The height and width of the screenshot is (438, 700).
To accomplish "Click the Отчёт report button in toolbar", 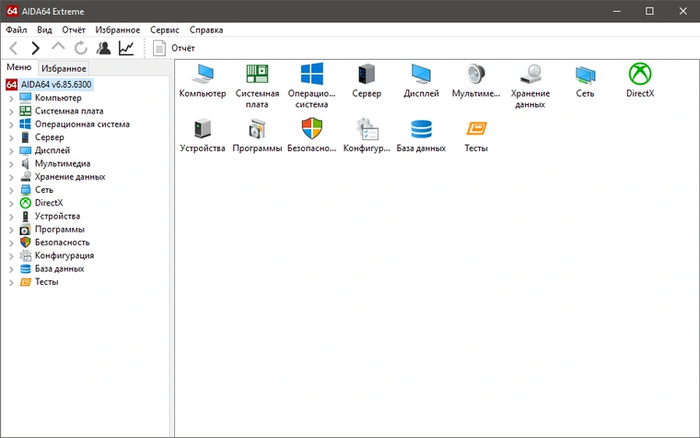I will coord(174,48).
